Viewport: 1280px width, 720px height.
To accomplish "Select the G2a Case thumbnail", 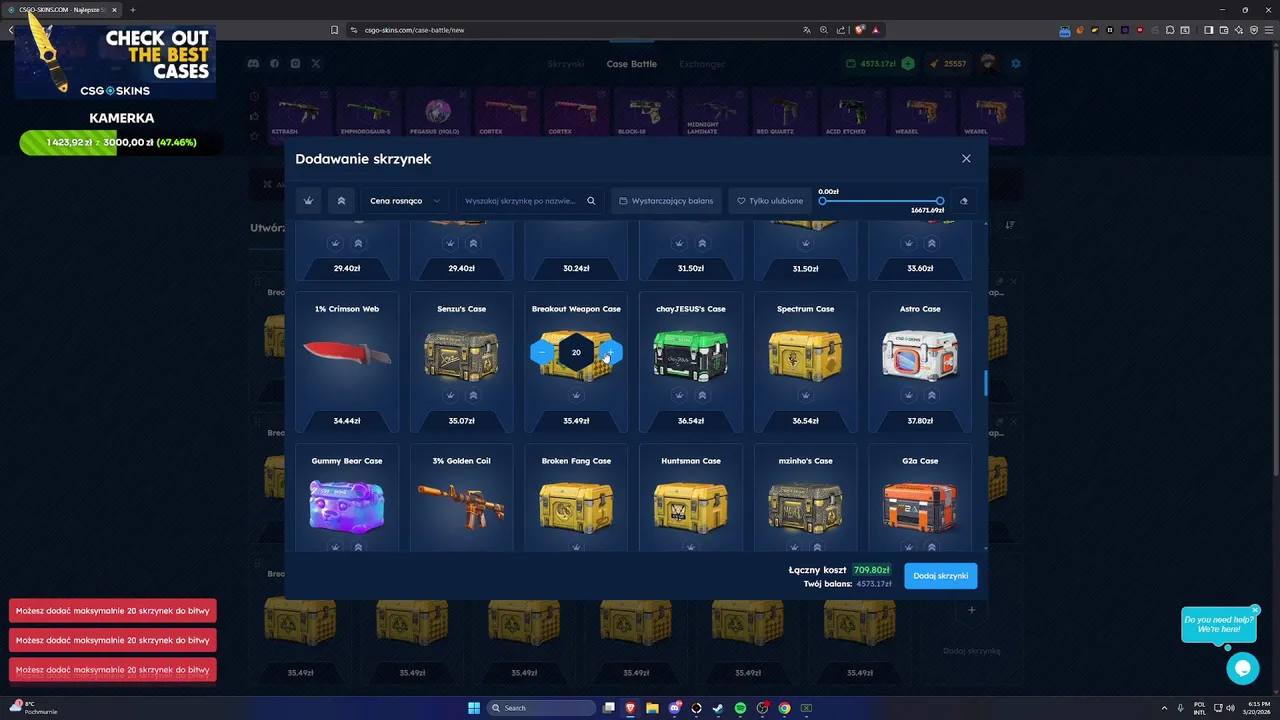I will click(x=920, y=506).
